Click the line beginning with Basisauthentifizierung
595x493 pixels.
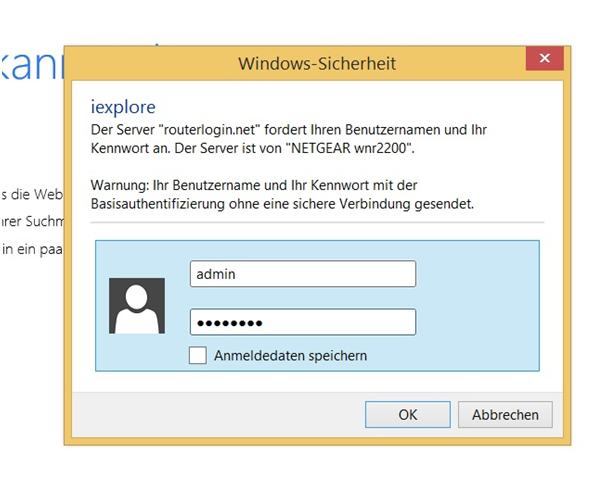[x=282, y=204]
